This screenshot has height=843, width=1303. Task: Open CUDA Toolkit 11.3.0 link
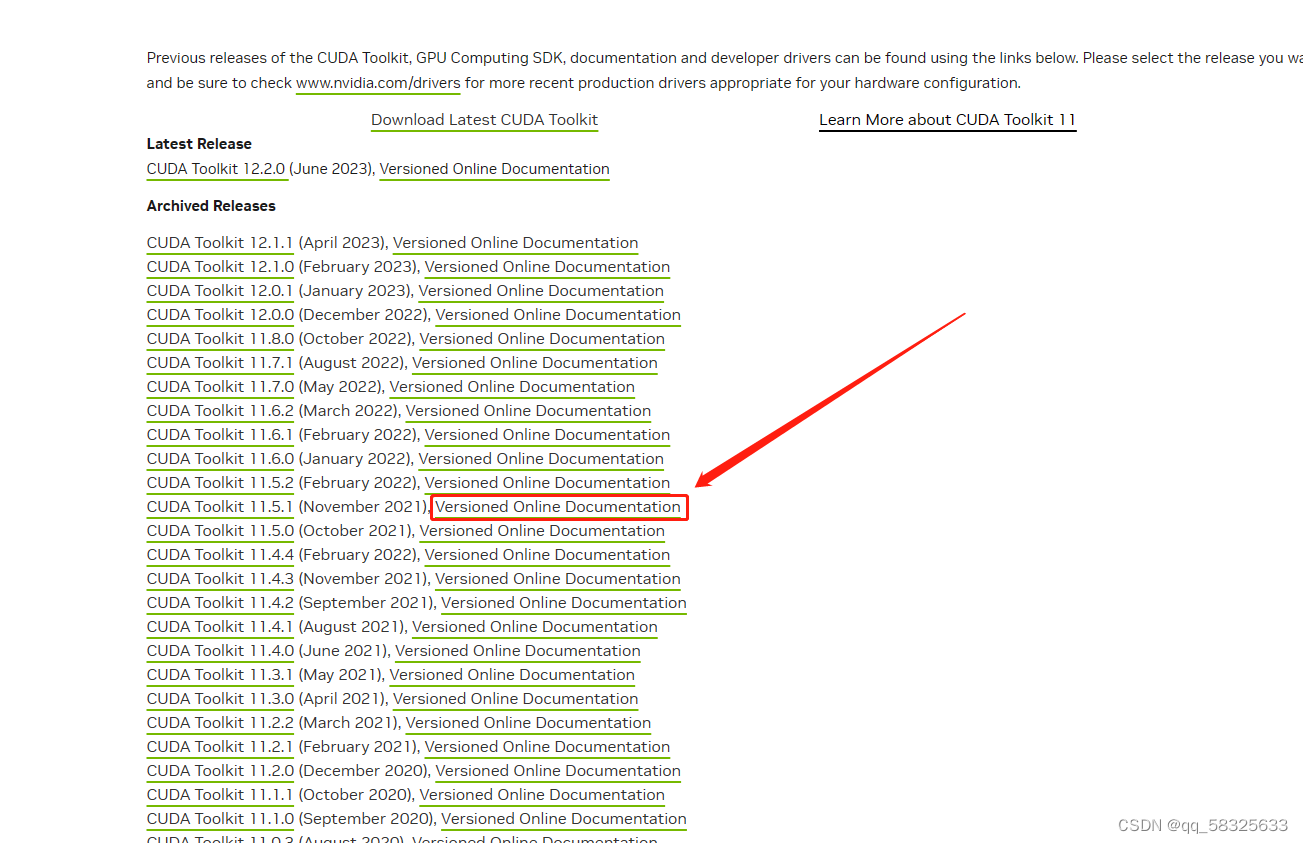point(220,699)
